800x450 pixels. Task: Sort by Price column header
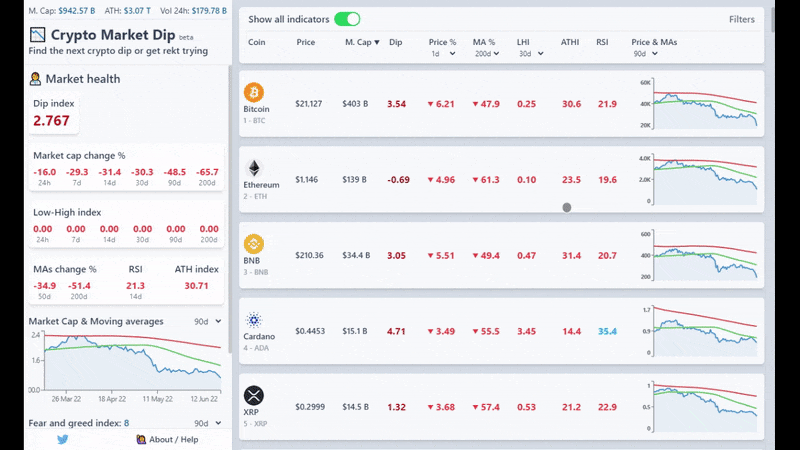306,42
